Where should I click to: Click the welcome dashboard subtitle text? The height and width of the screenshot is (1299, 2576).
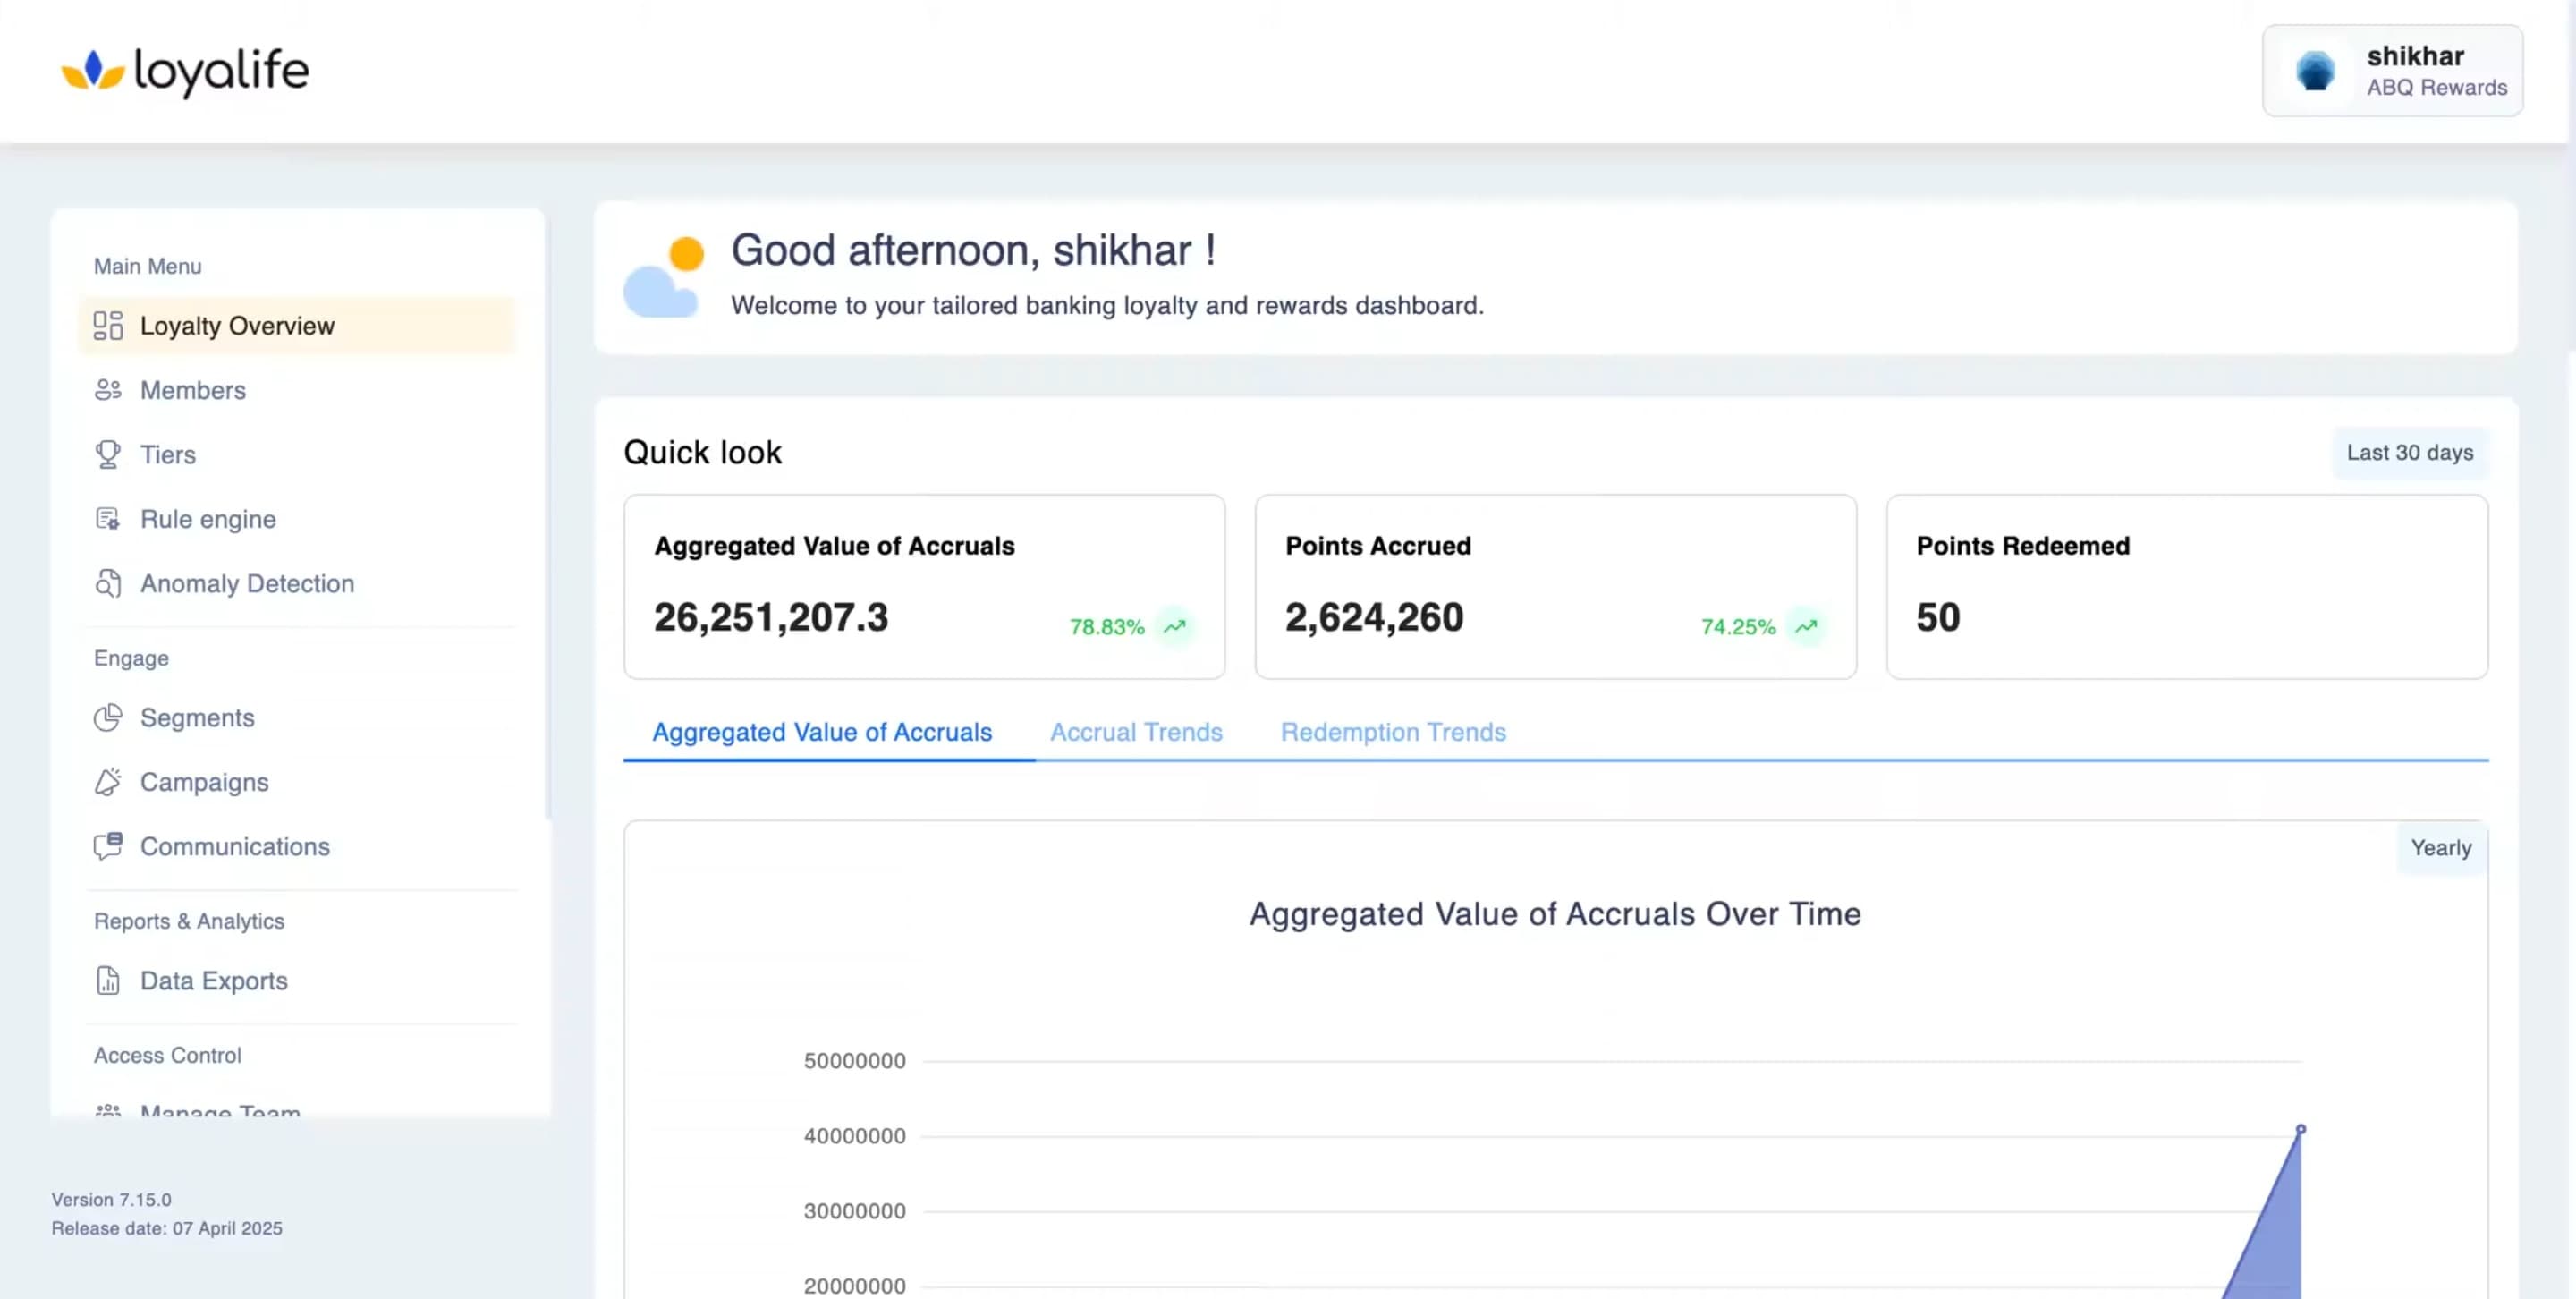1107,306
